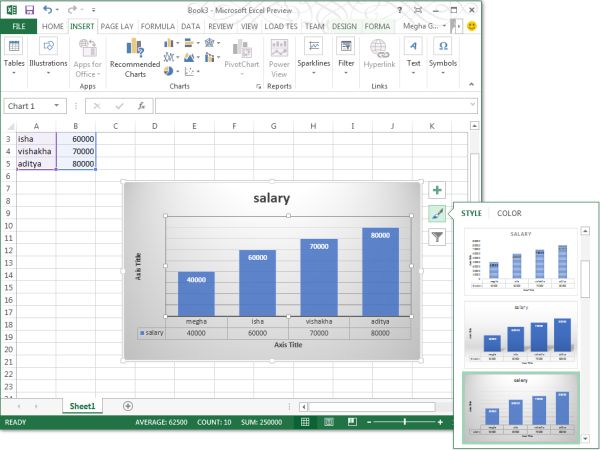Open the Insert Column Chart dropdown
This screenshot has height=450, width=600.
click(x=171, y=43)
